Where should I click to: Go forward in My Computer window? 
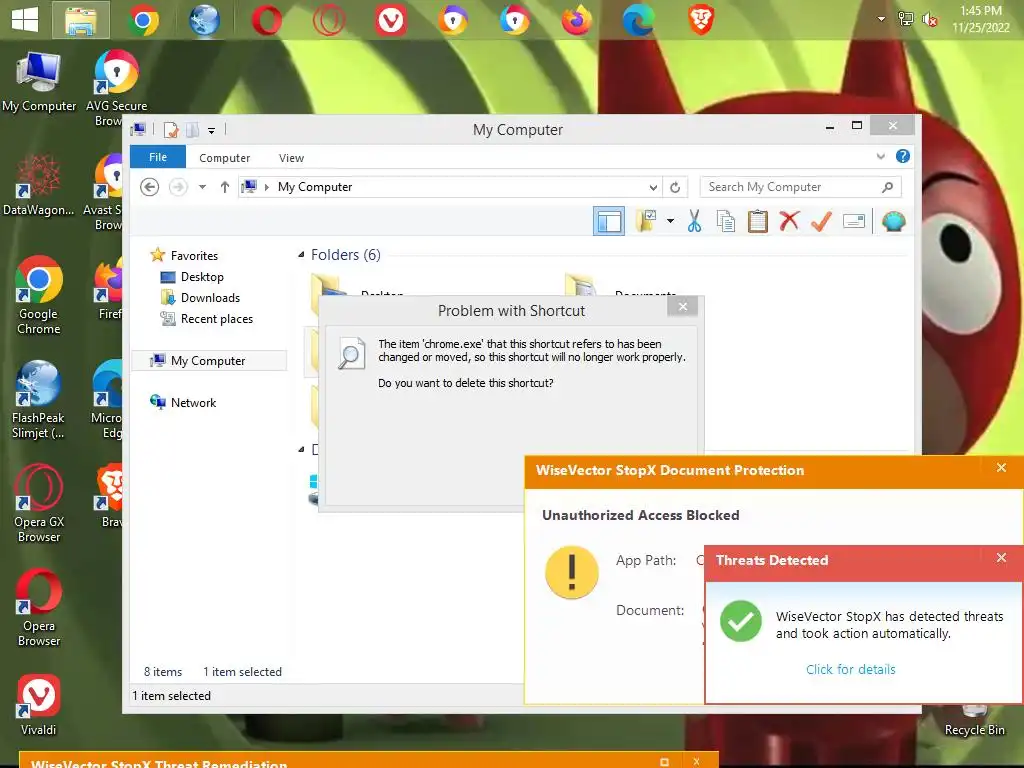point(178,187)
